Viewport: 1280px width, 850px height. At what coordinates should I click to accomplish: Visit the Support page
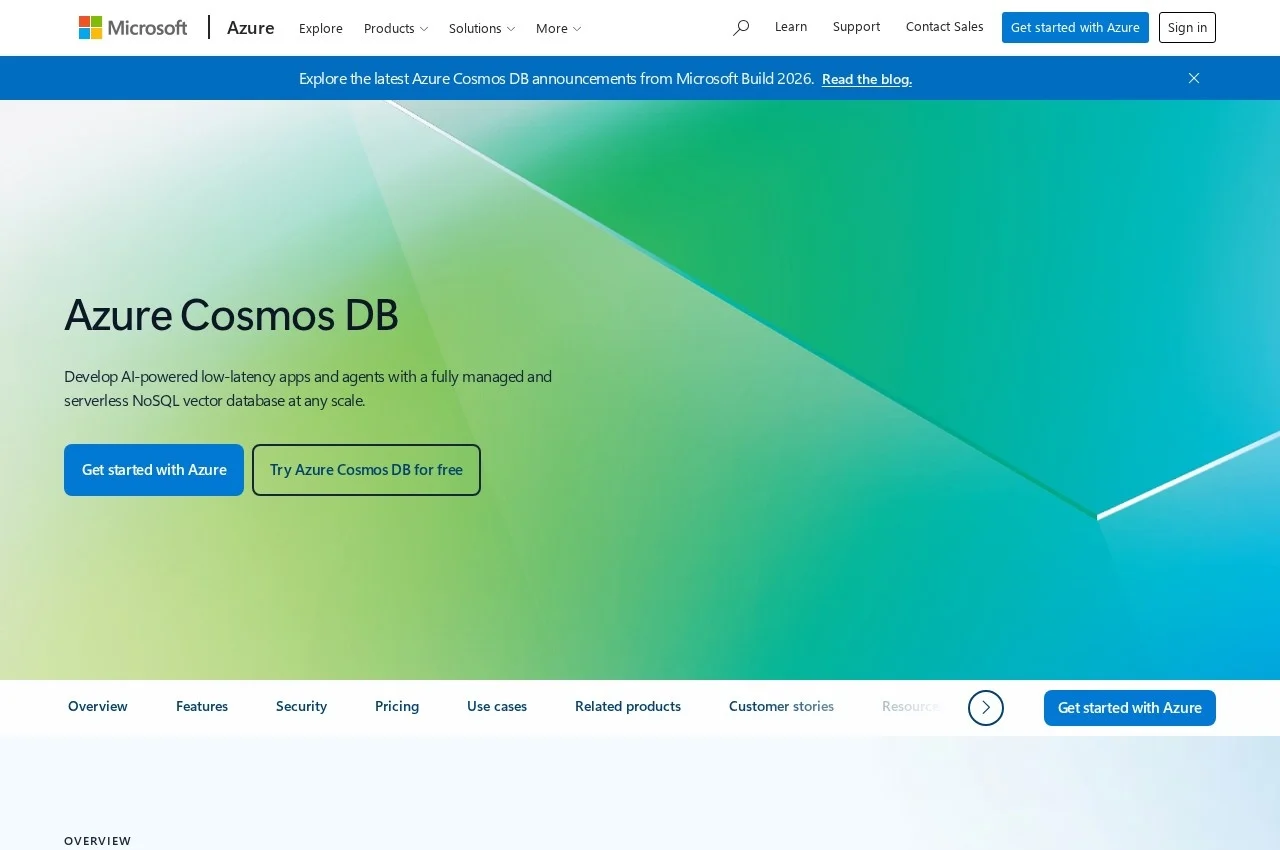[857, 27]
